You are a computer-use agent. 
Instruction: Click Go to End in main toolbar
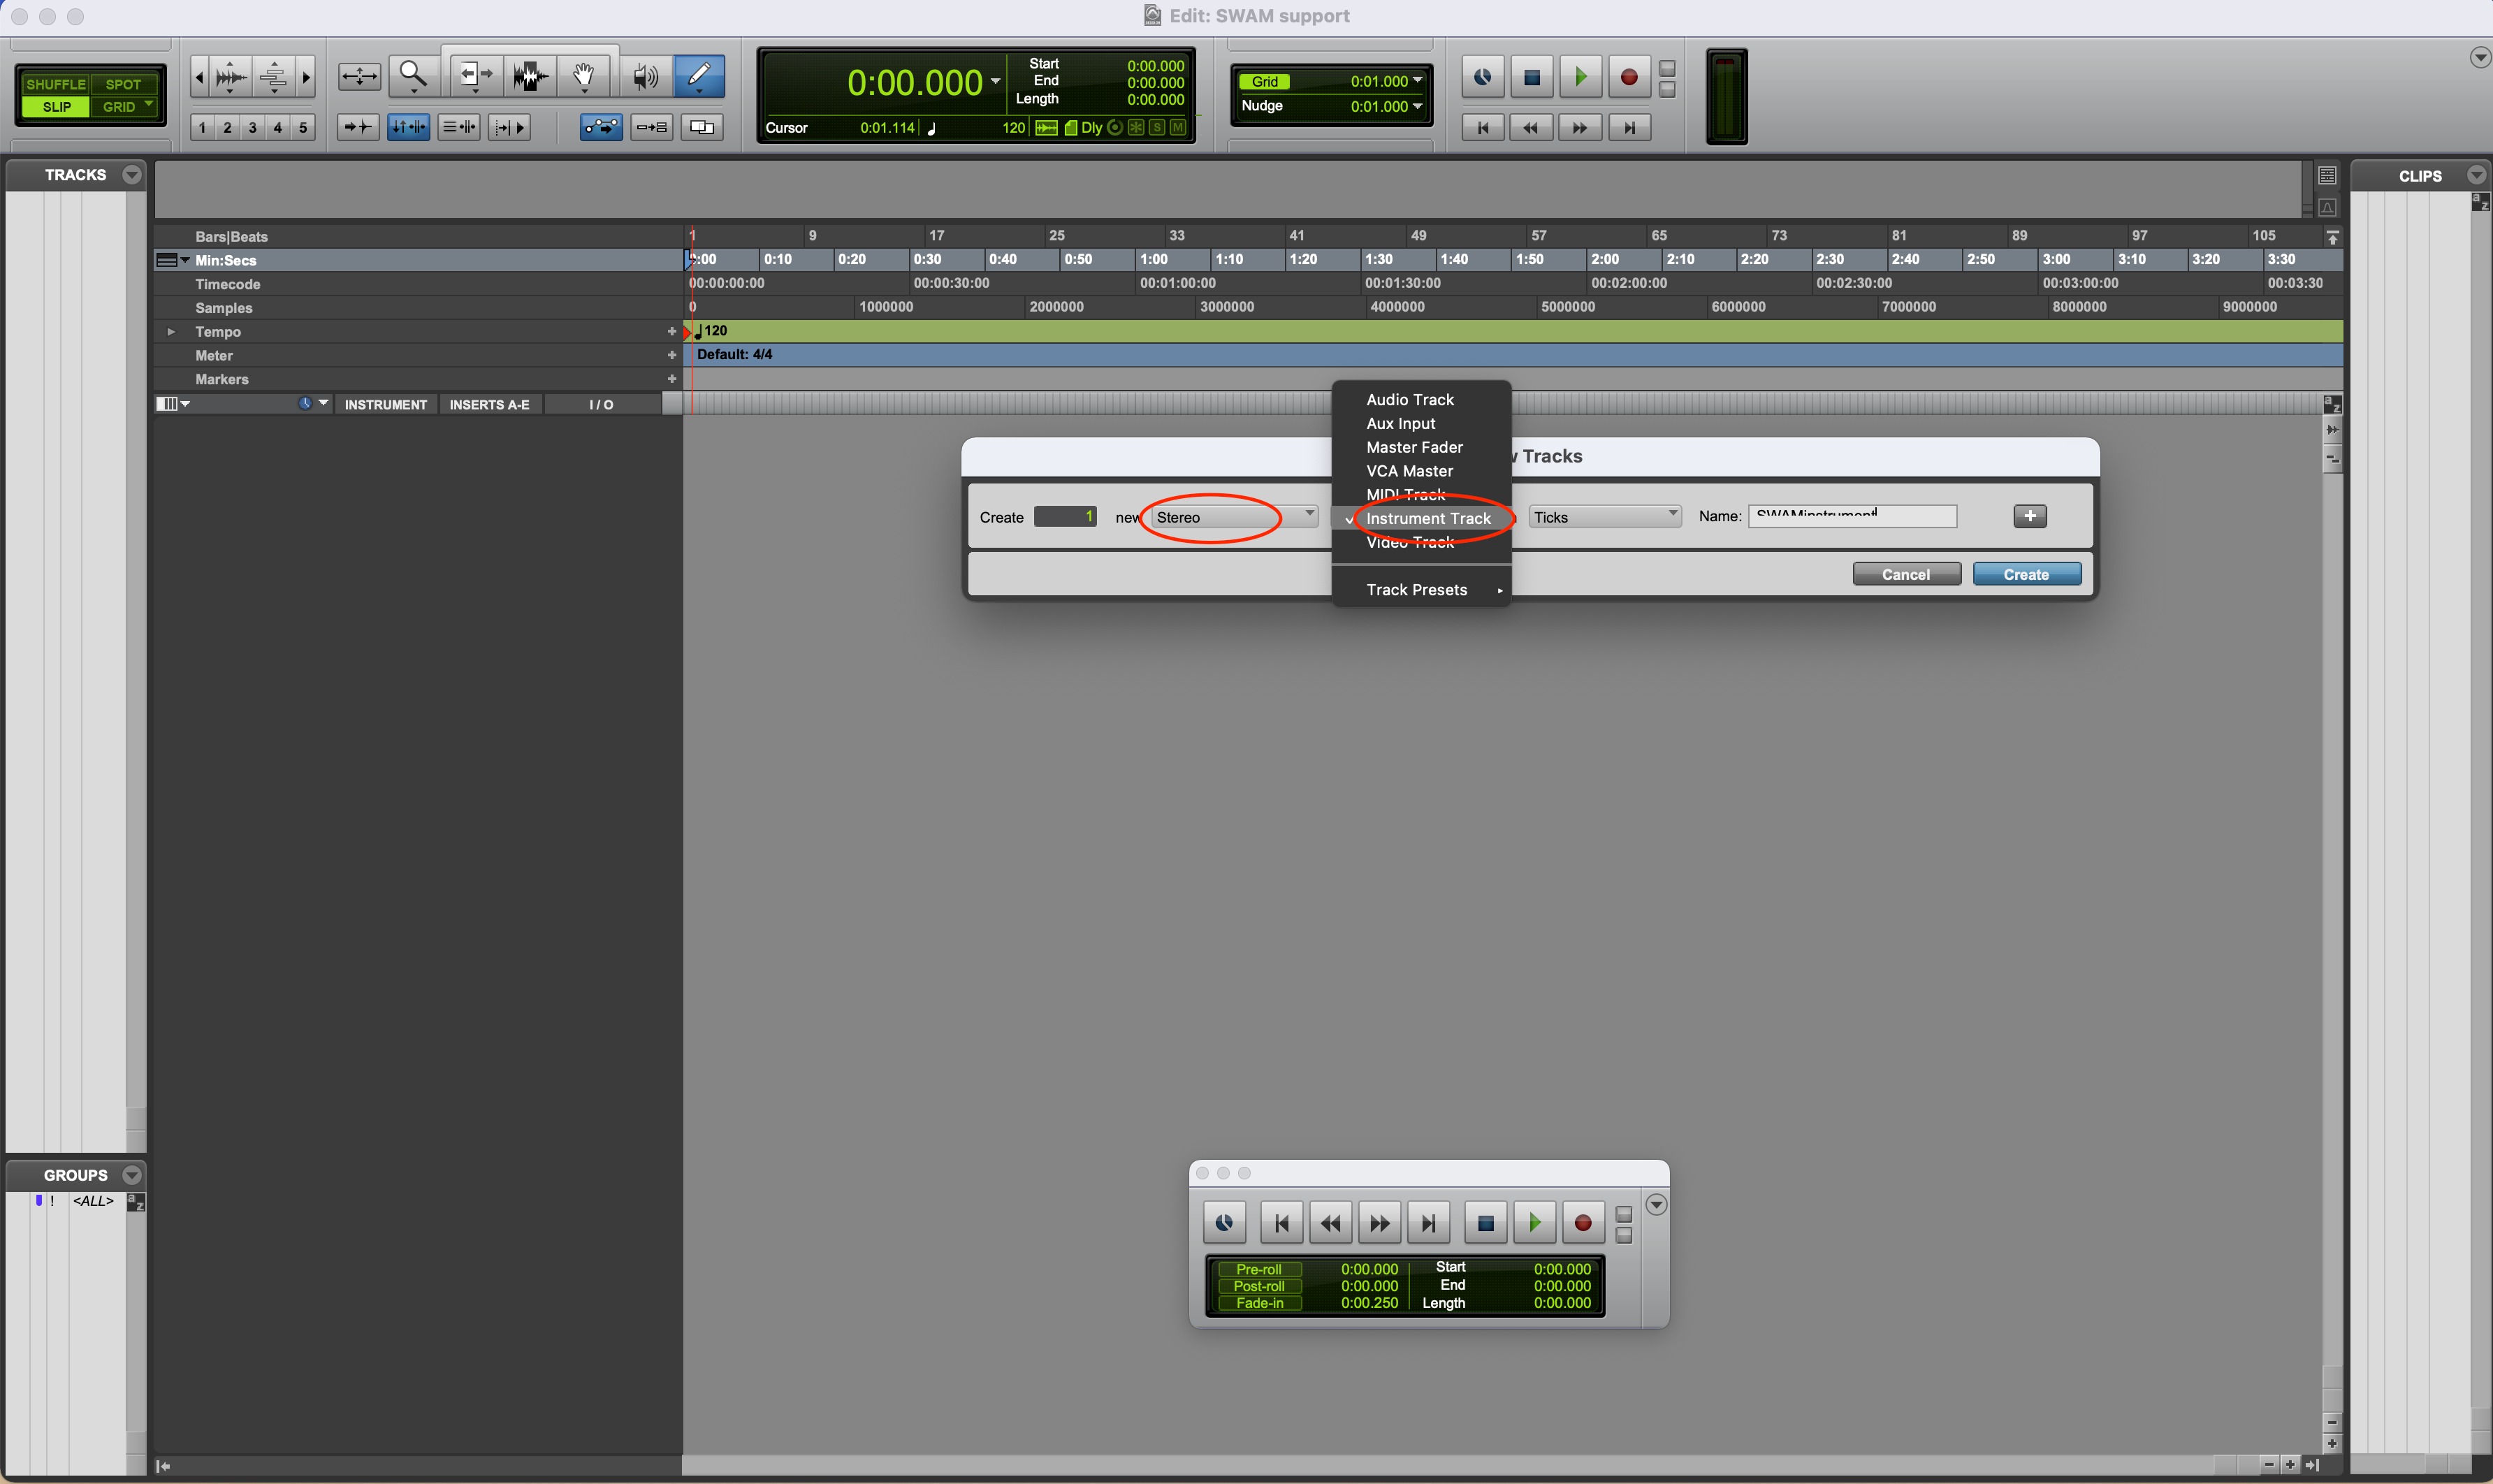(1629, 128)
